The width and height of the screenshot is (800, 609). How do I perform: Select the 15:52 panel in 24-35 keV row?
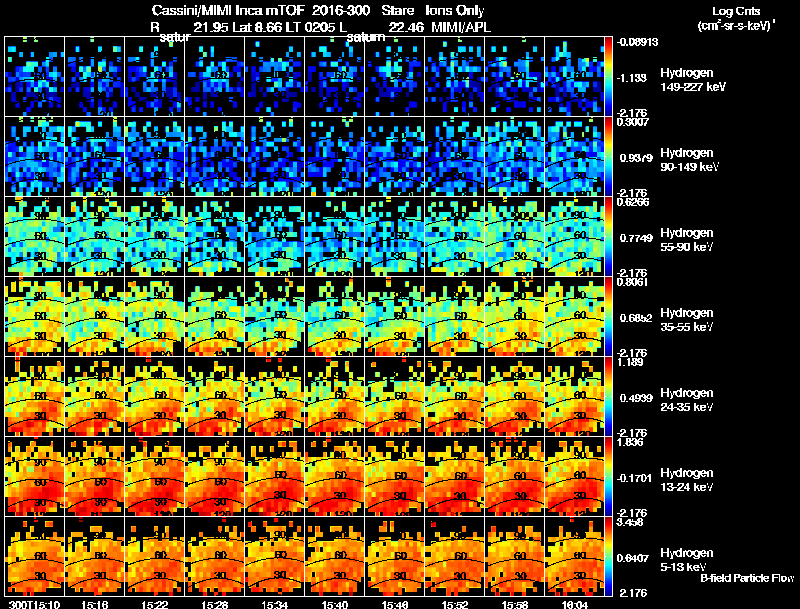455,396
